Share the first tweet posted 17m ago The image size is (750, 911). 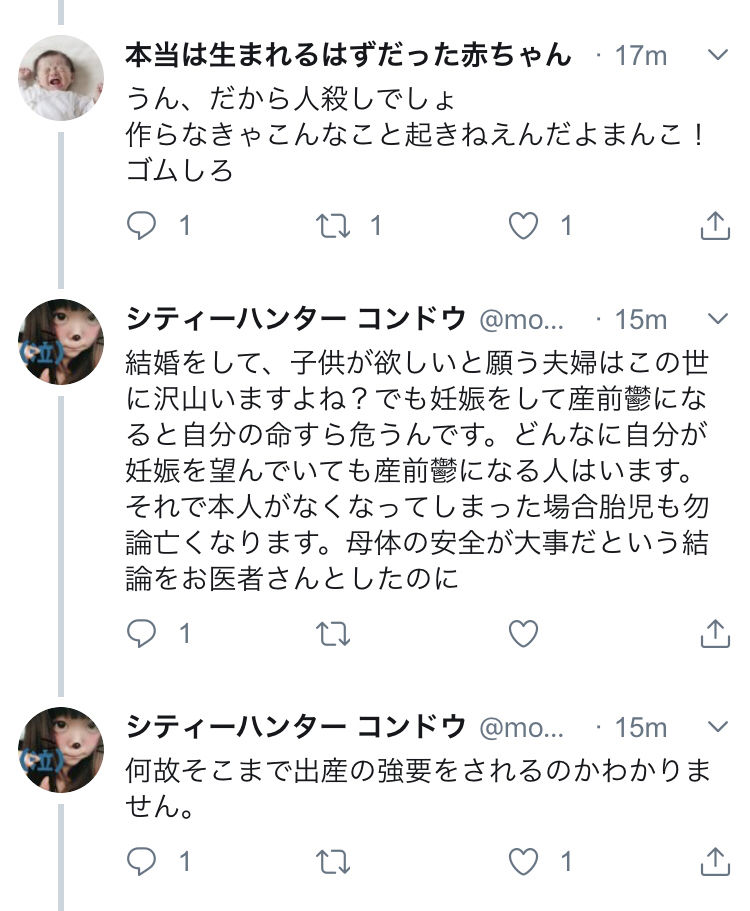point(714,226)
